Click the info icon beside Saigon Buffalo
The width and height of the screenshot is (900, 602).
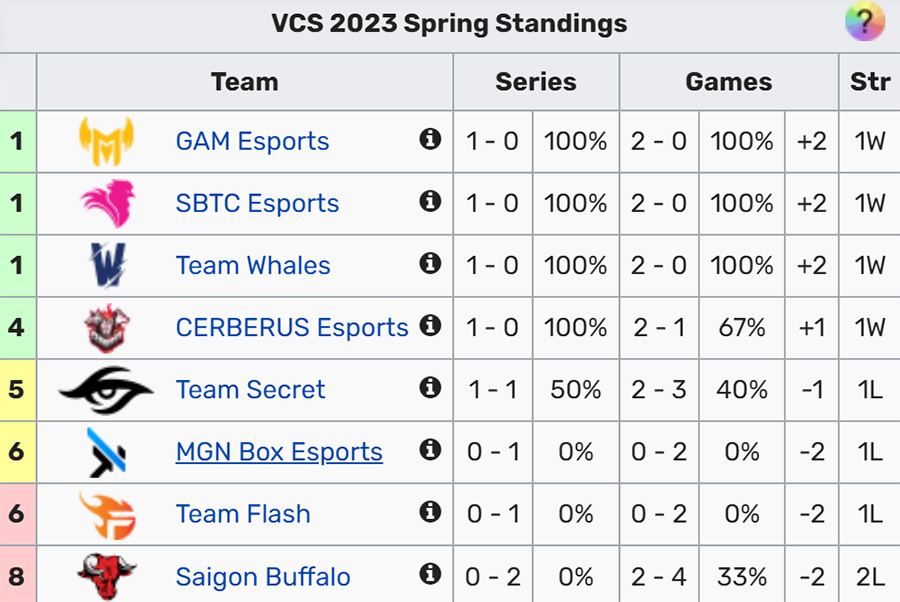pos(430,573)
